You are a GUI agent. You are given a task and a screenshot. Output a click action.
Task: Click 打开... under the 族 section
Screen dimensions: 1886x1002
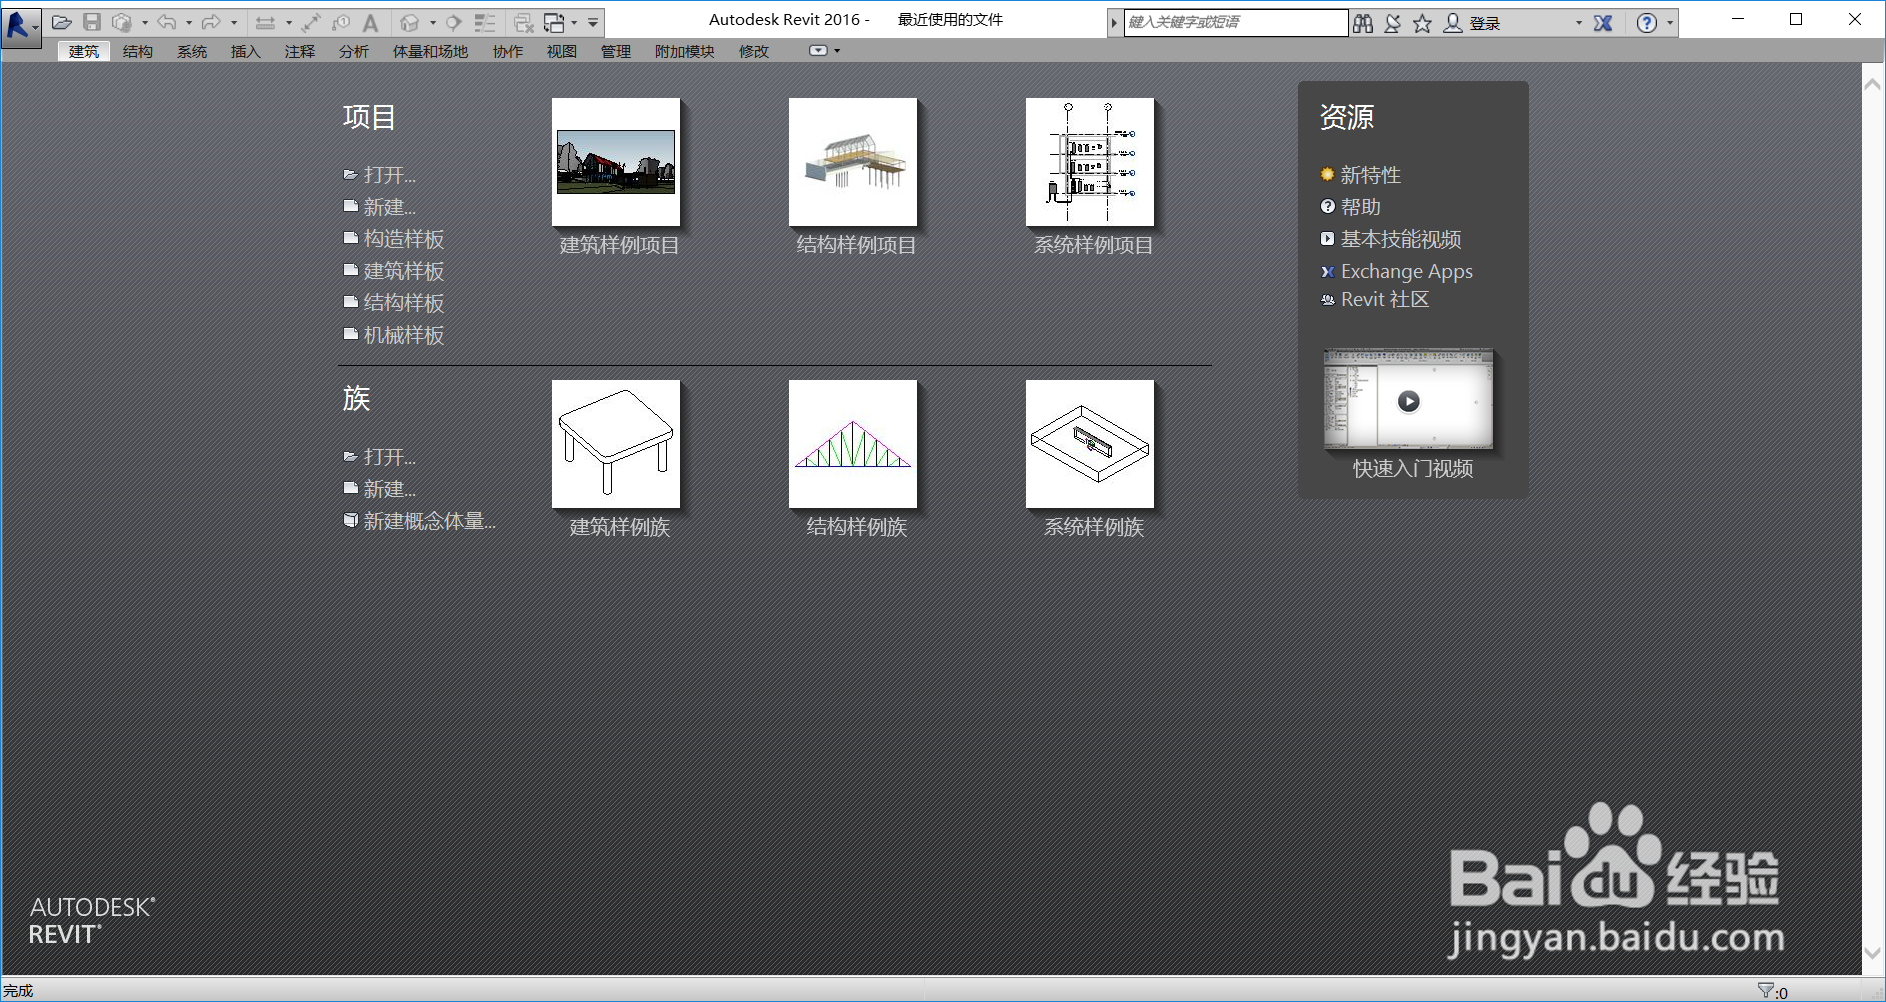click(x=380, y=457)
